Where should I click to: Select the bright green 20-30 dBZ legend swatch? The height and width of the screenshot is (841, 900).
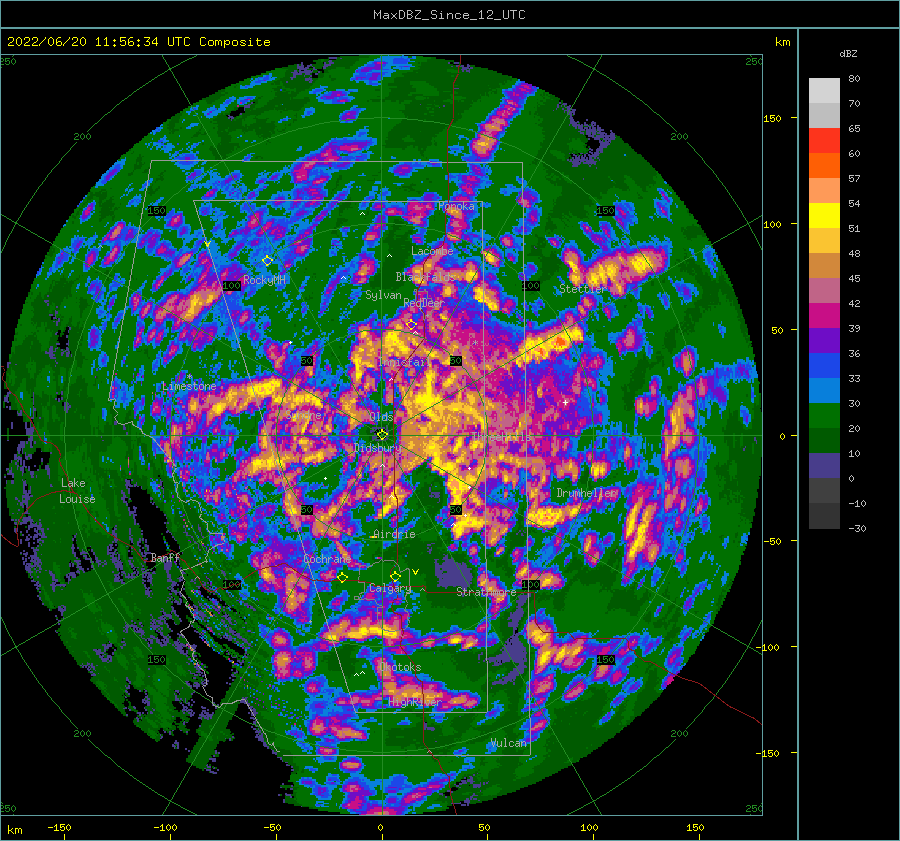click(824, 416)
